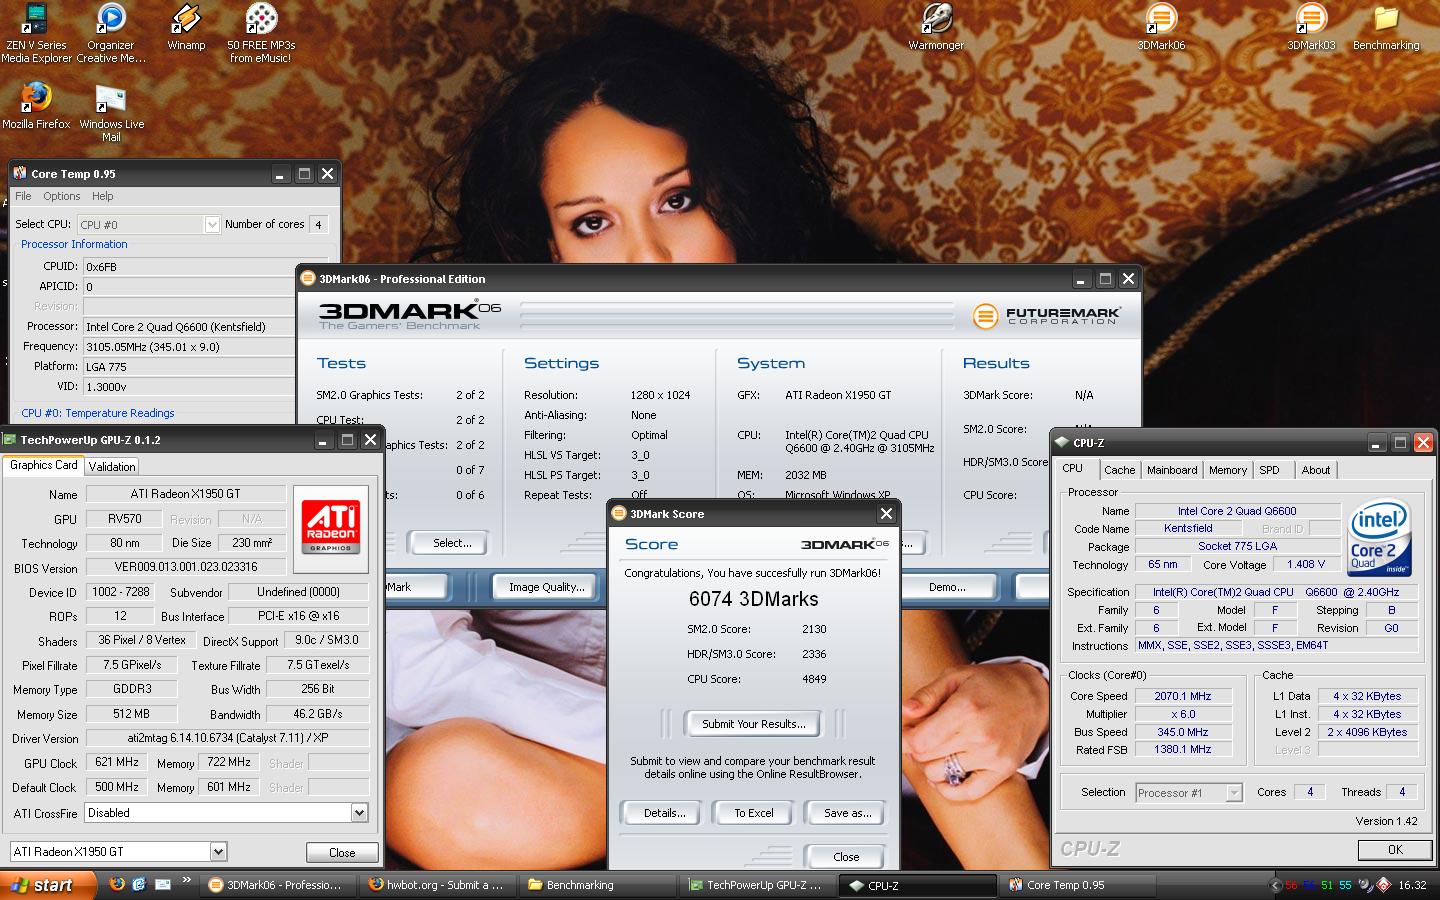Open the Benchmarking folder on the desktop

click(1386, 27)
